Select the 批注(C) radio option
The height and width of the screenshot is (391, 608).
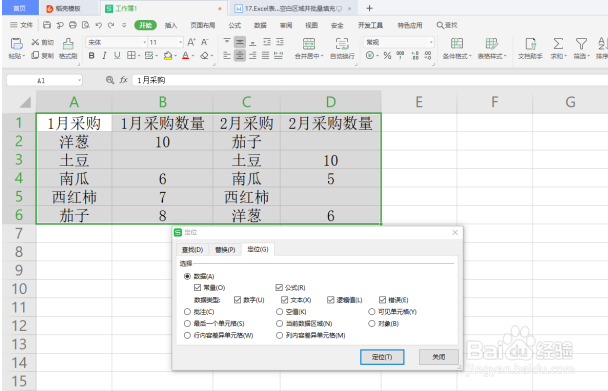coord(187,311)
